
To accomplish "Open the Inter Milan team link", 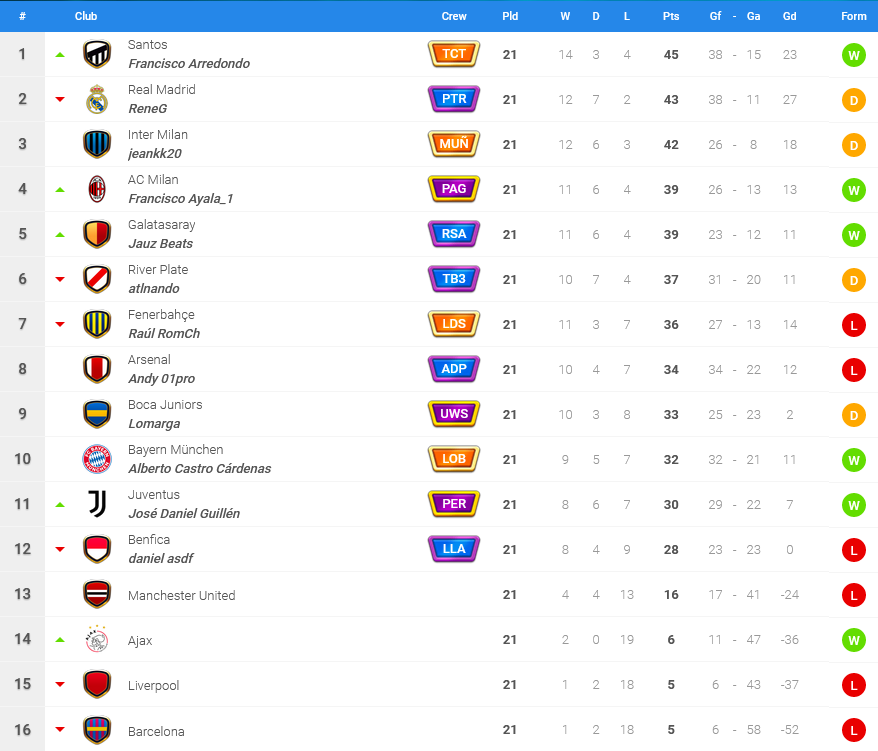I will pyautogui.click(x=158, y=134).
